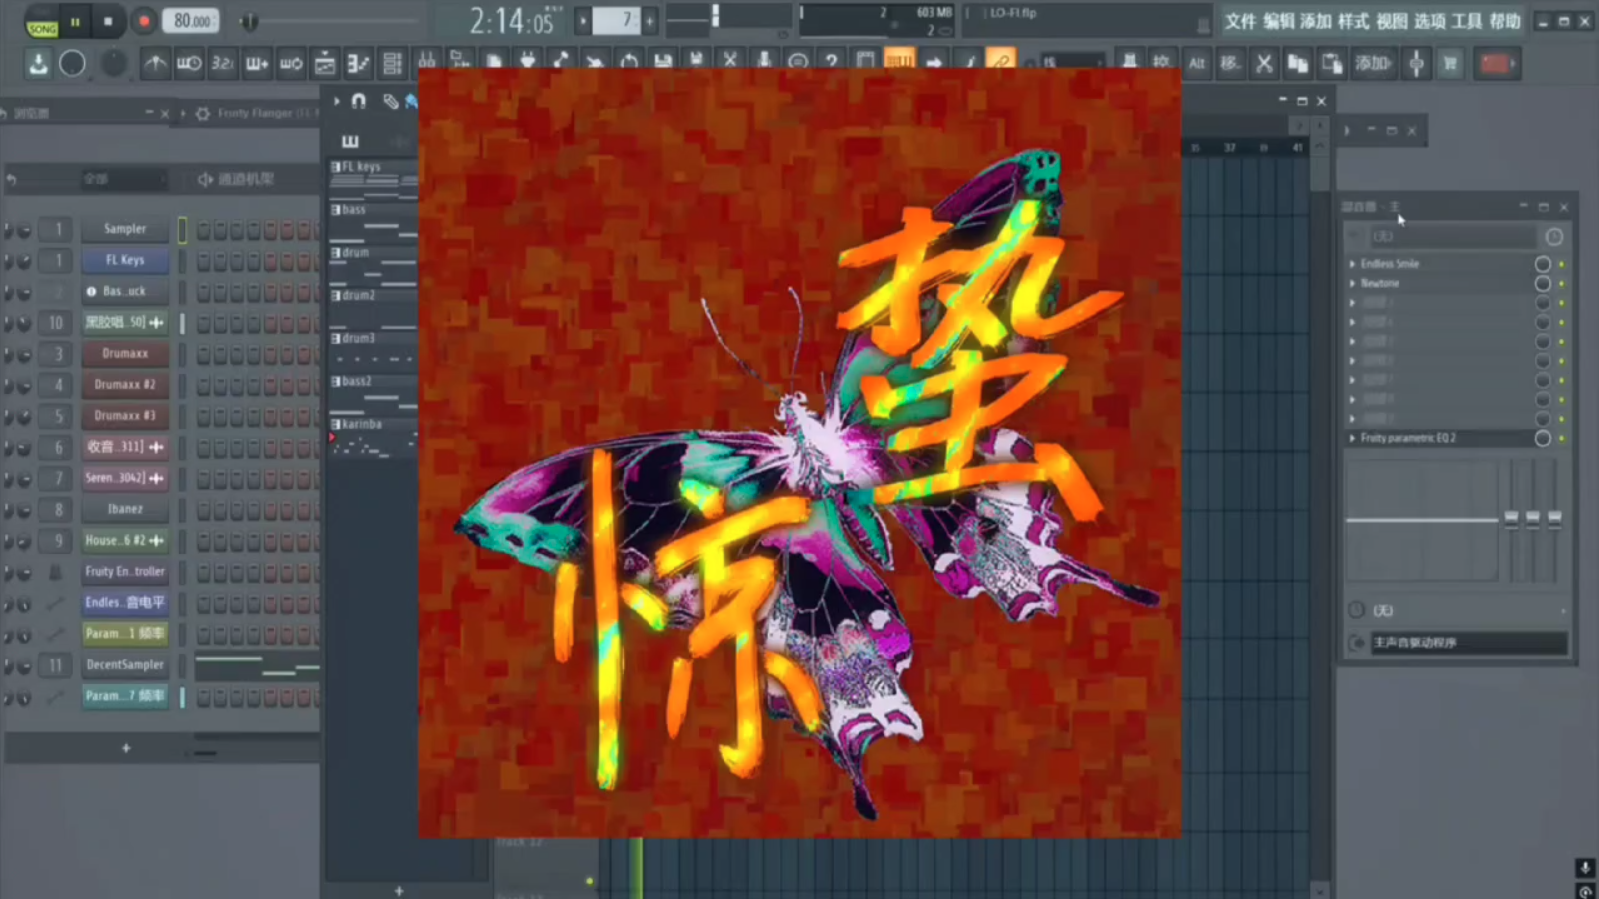1599x899 pixels.
Task: Toggle the metronome icon in toolbar
Action: click(155, 64)
